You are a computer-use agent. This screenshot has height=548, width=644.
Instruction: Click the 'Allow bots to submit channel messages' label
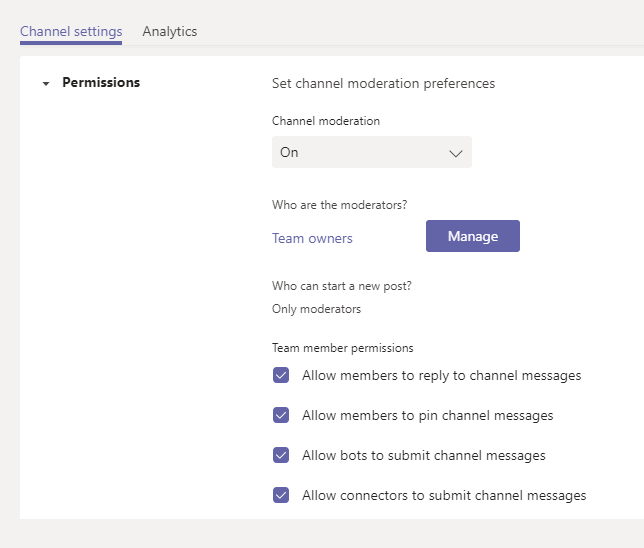(x=423, y=455)
